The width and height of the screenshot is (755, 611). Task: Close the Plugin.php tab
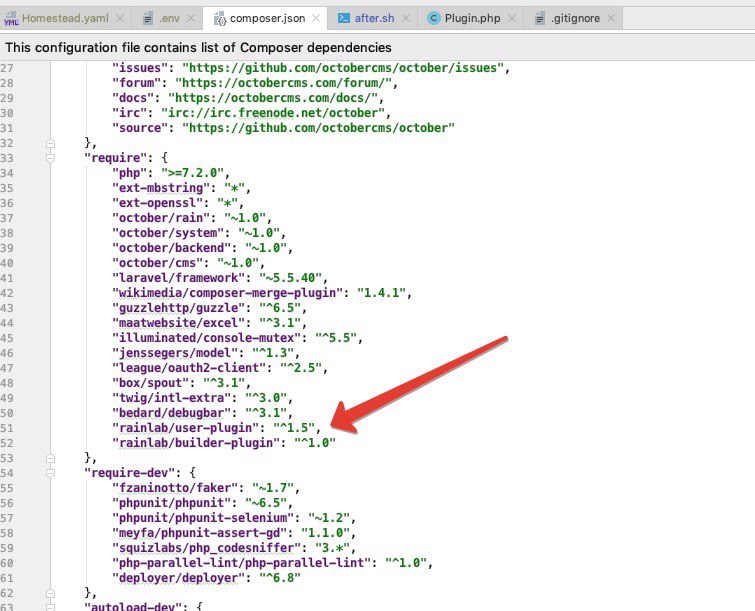[x=512, y=18]
